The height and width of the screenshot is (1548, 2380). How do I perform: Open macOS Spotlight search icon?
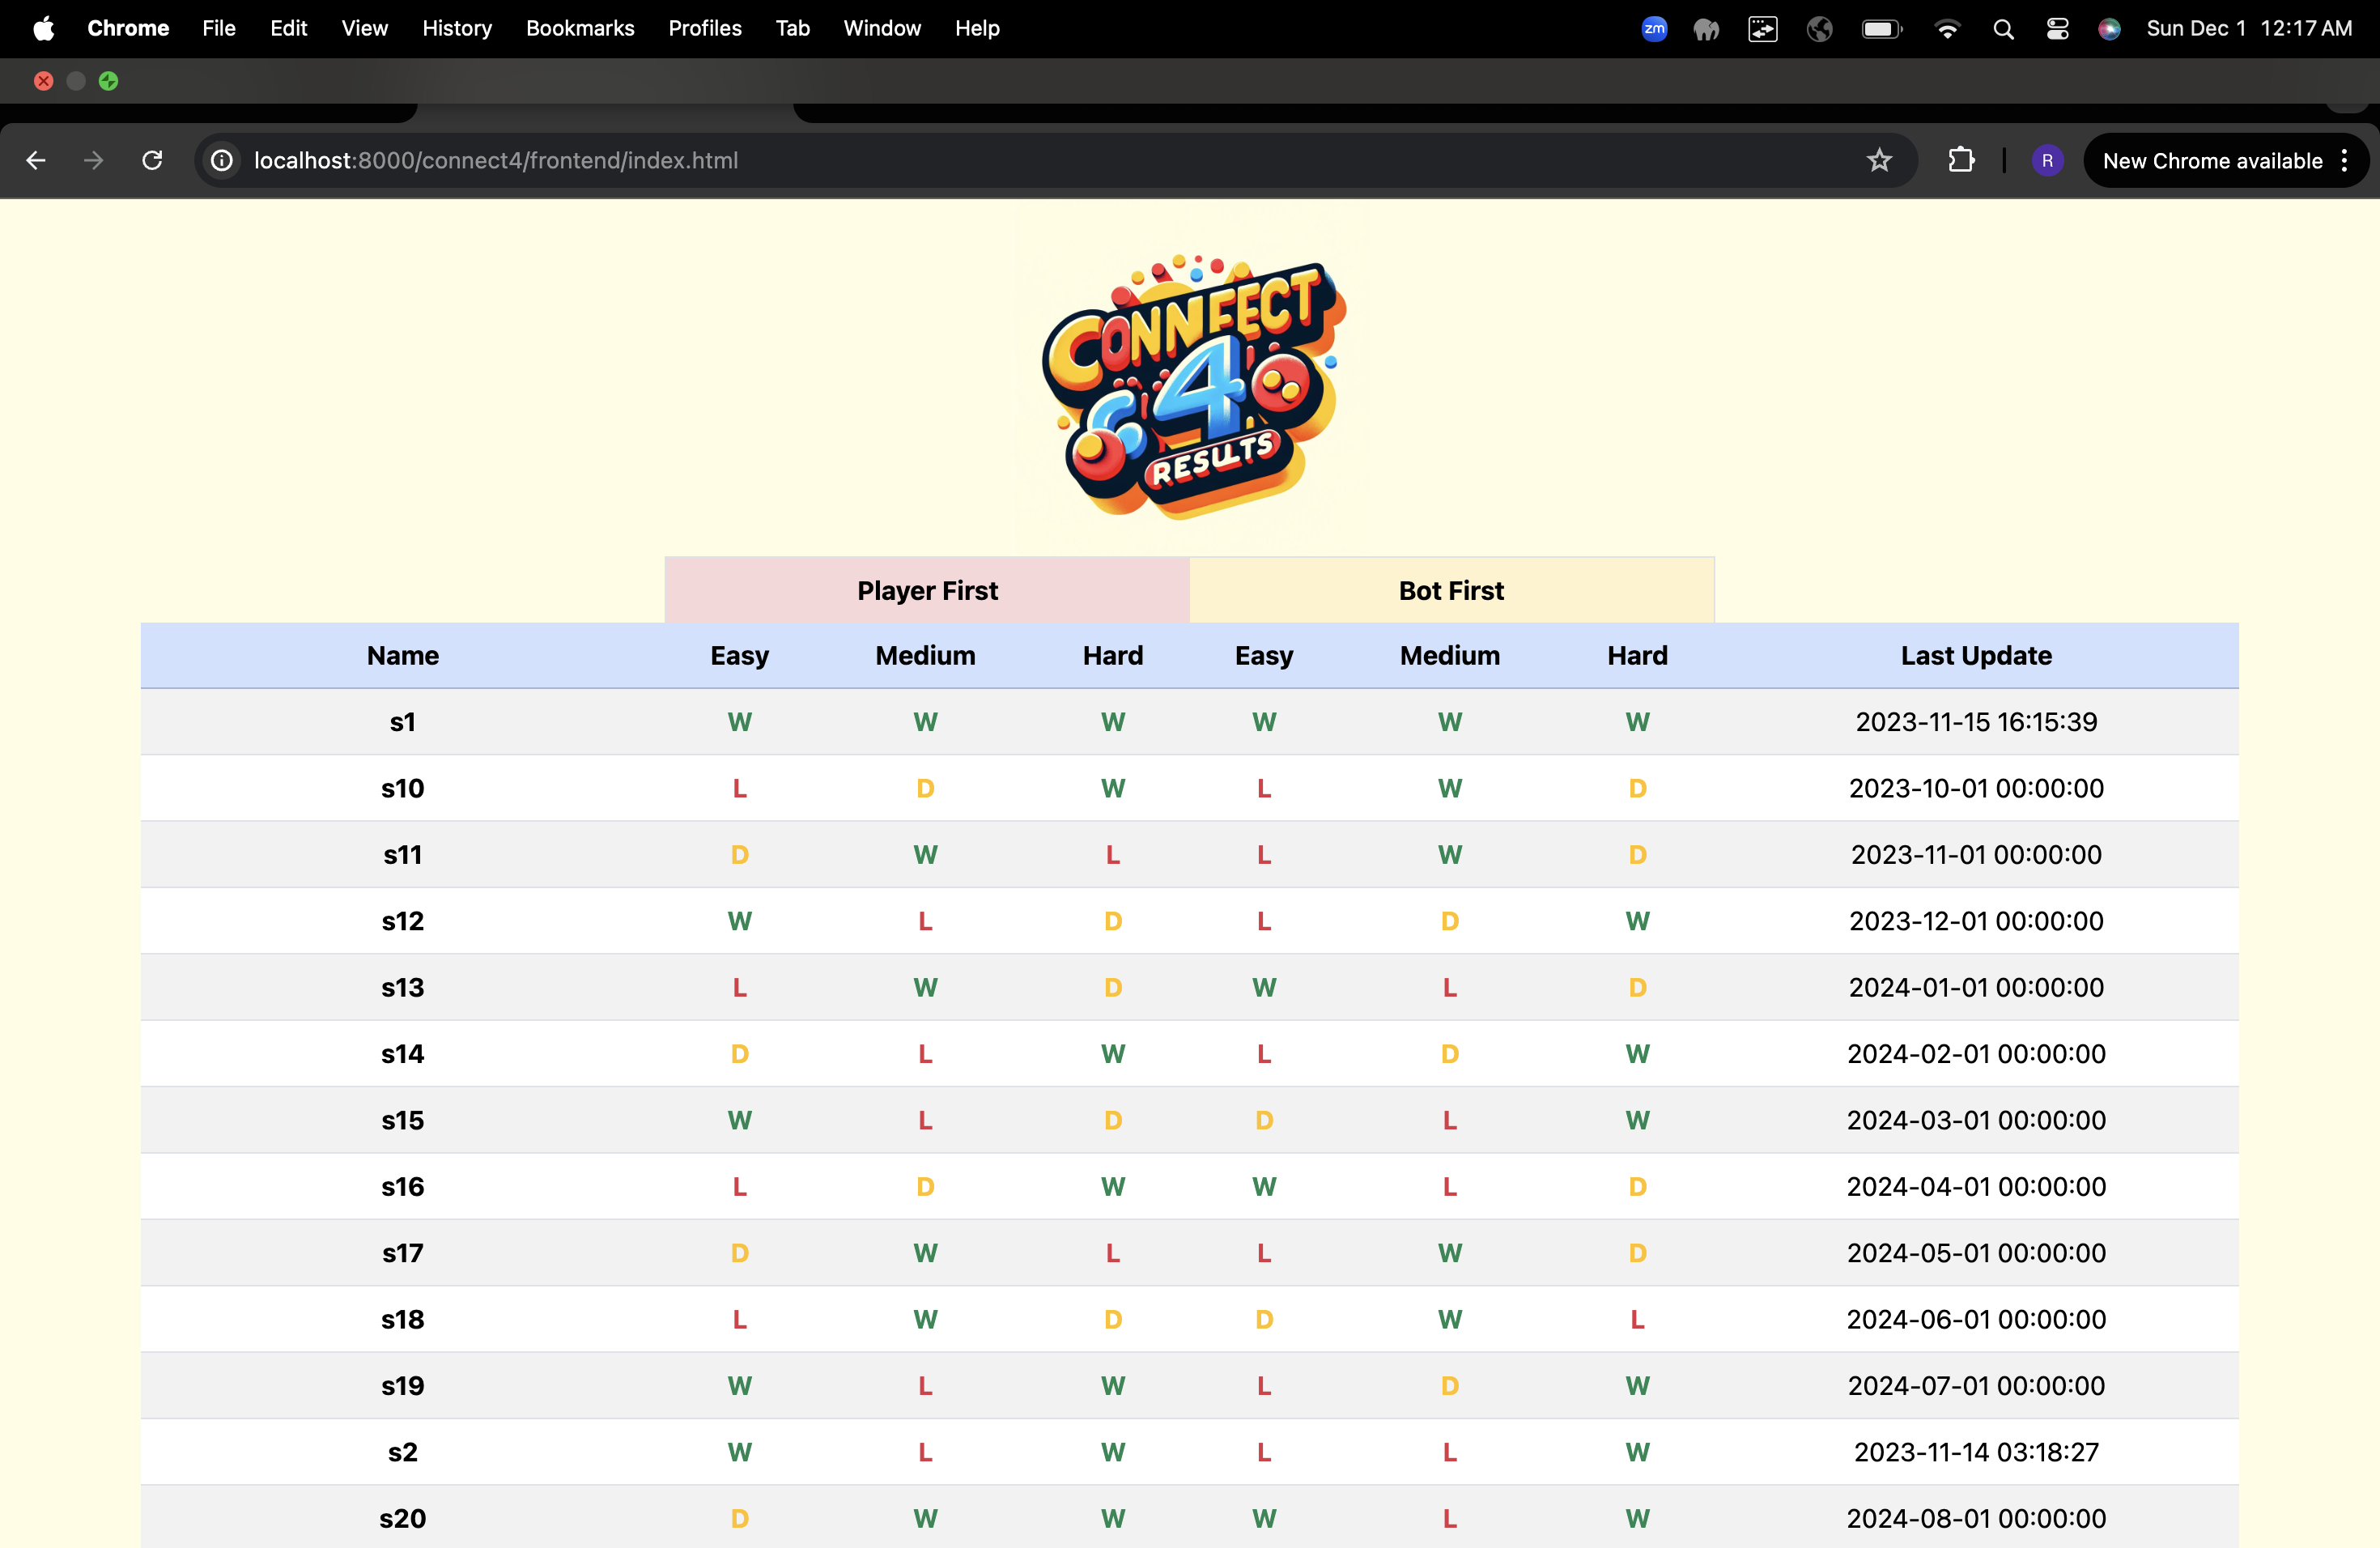tap(2003, 29)
